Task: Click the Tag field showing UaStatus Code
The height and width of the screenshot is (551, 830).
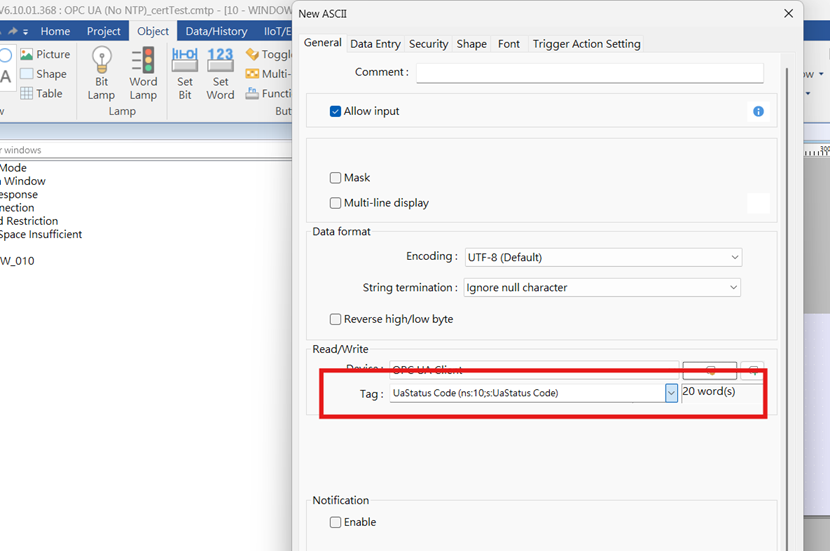Action: tap(528, 393)
